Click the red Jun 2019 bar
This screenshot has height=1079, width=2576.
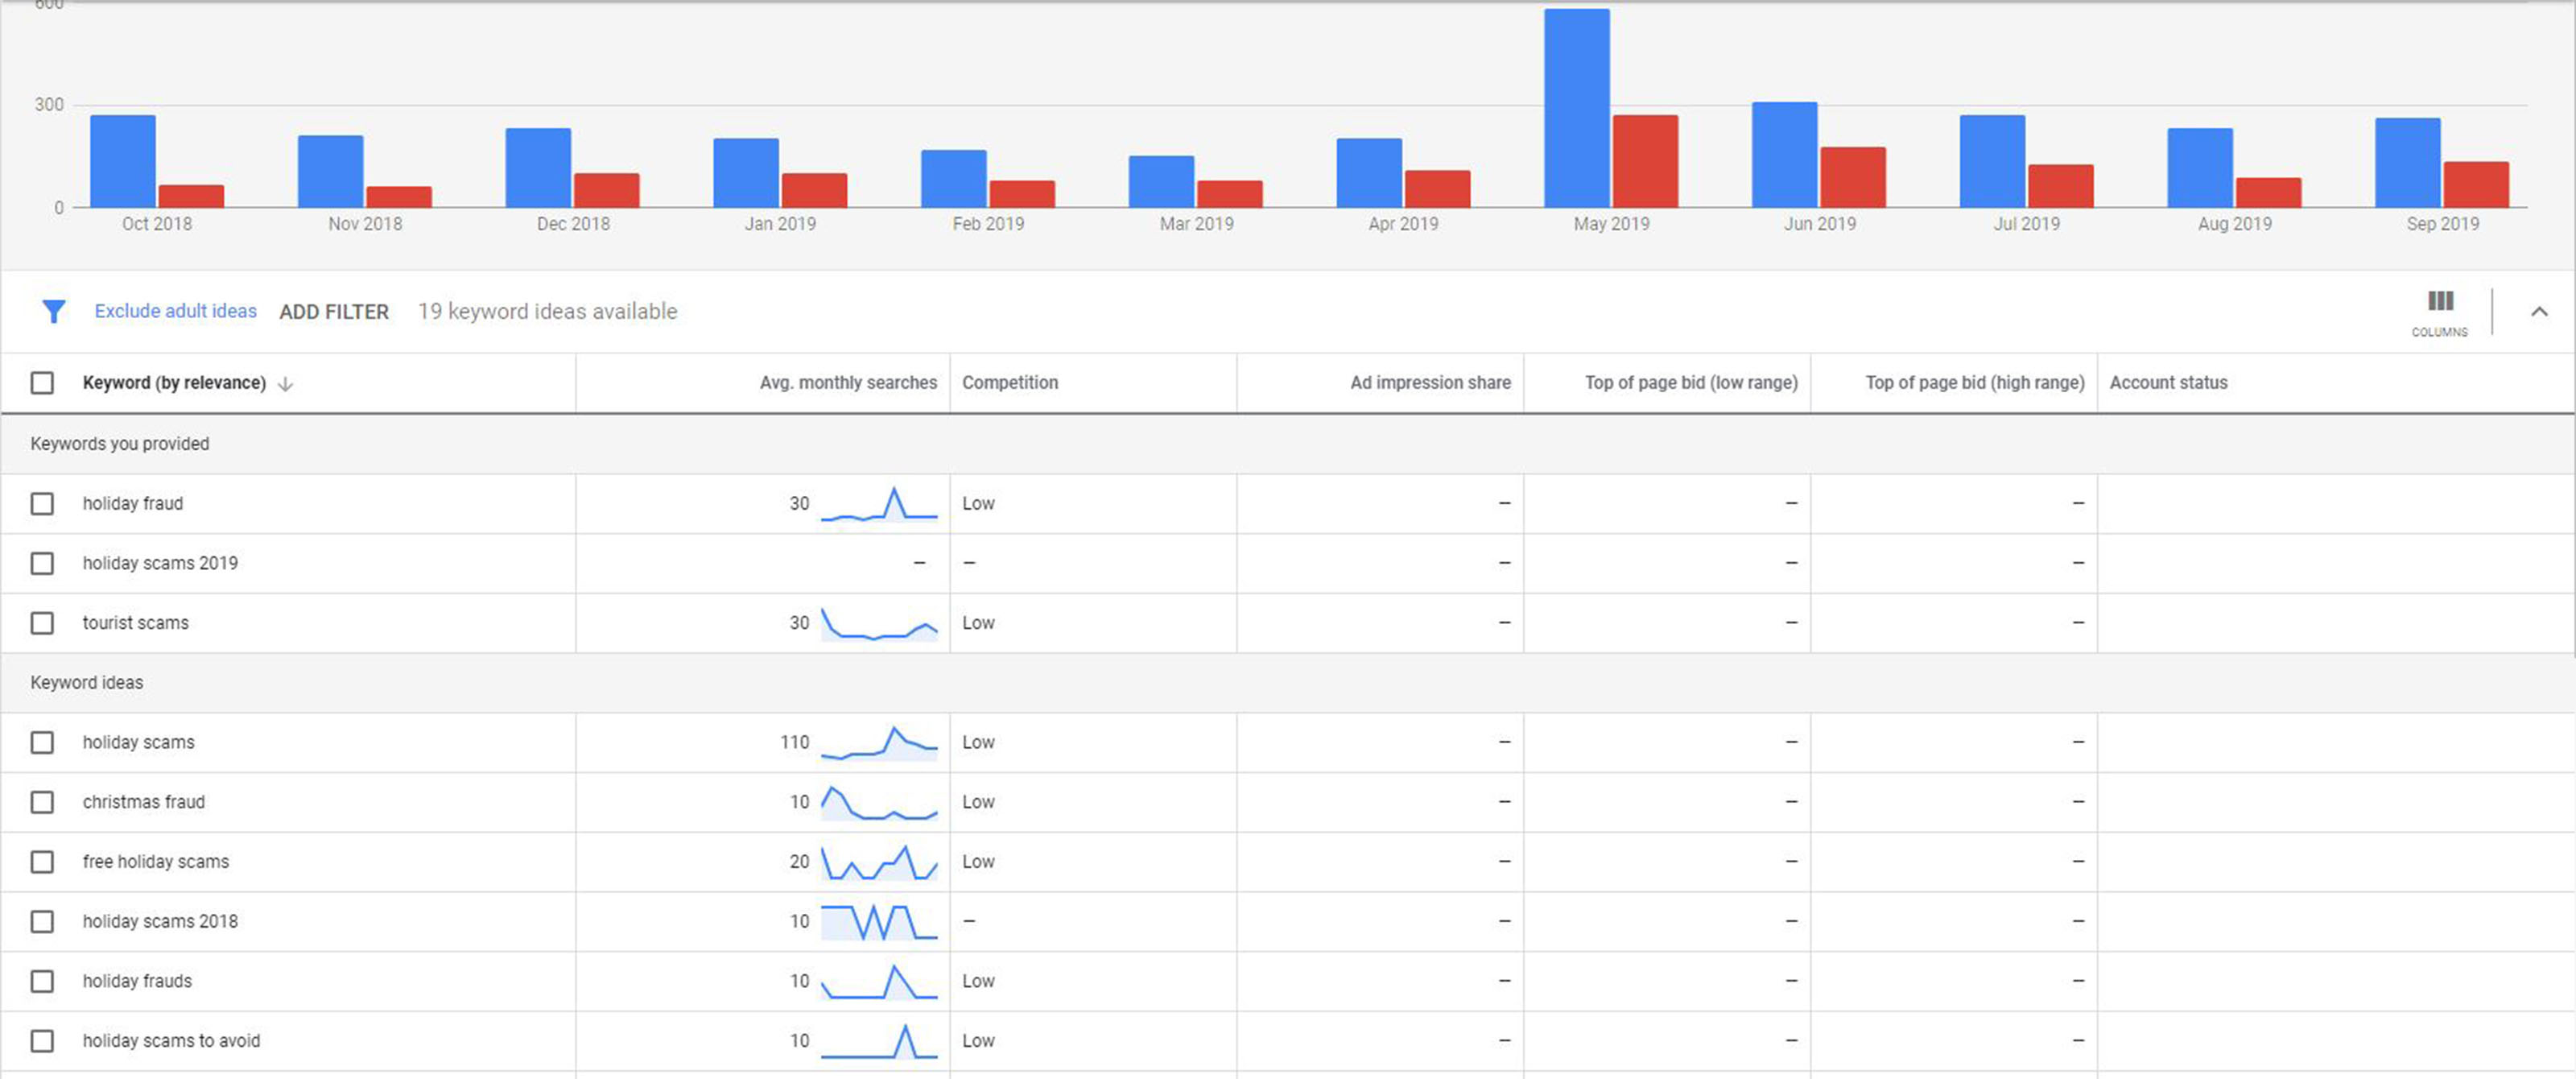click(1852, 177)
